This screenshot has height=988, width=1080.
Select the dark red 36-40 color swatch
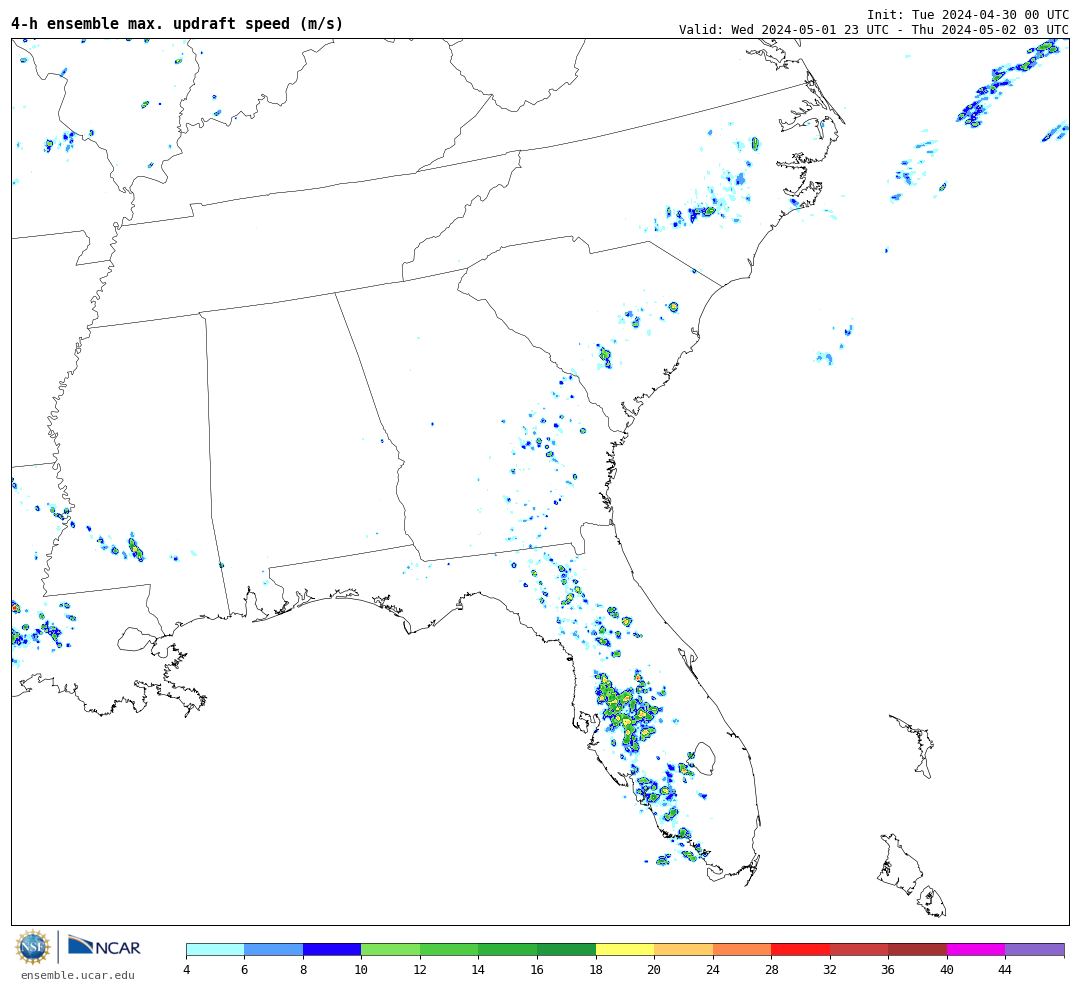pos(917,950)
